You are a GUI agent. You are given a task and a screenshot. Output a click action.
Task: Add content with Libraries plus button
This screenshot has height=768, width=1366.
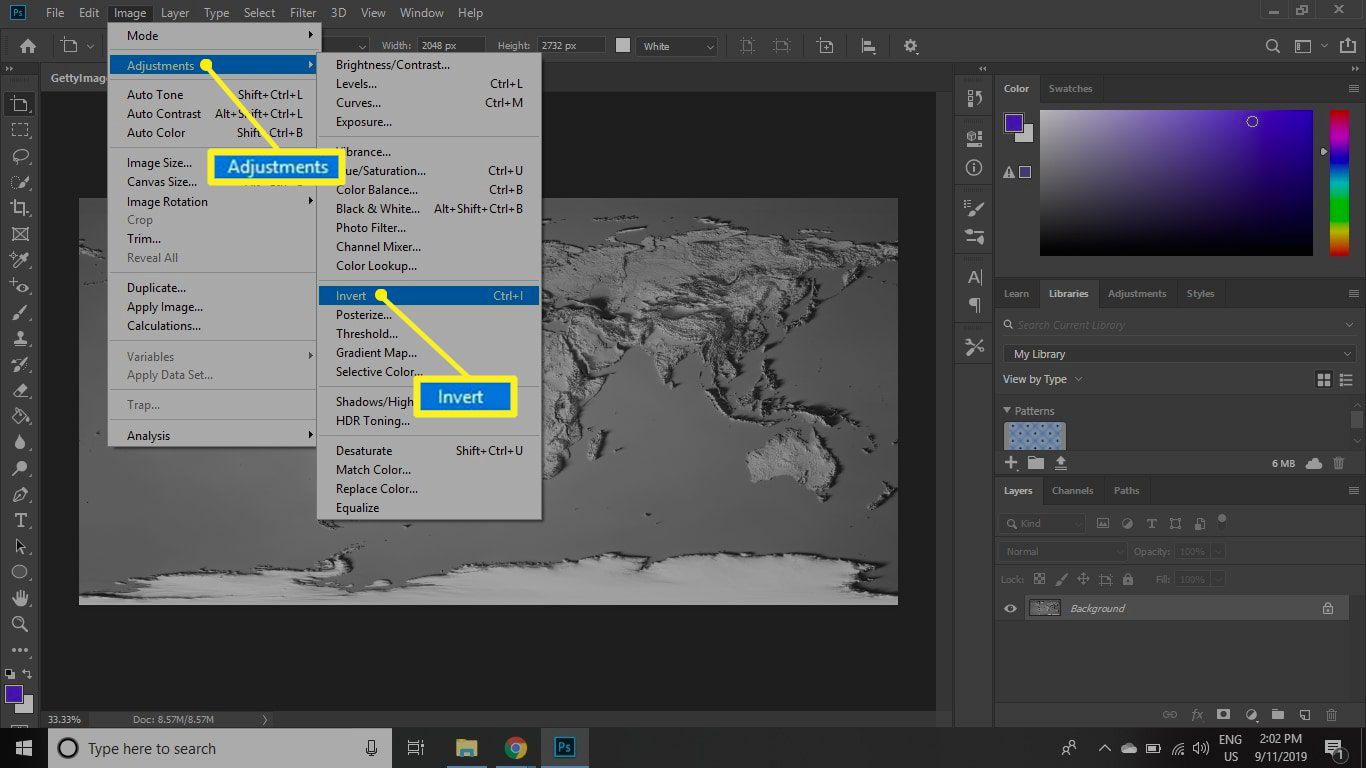pos(1011,463)
